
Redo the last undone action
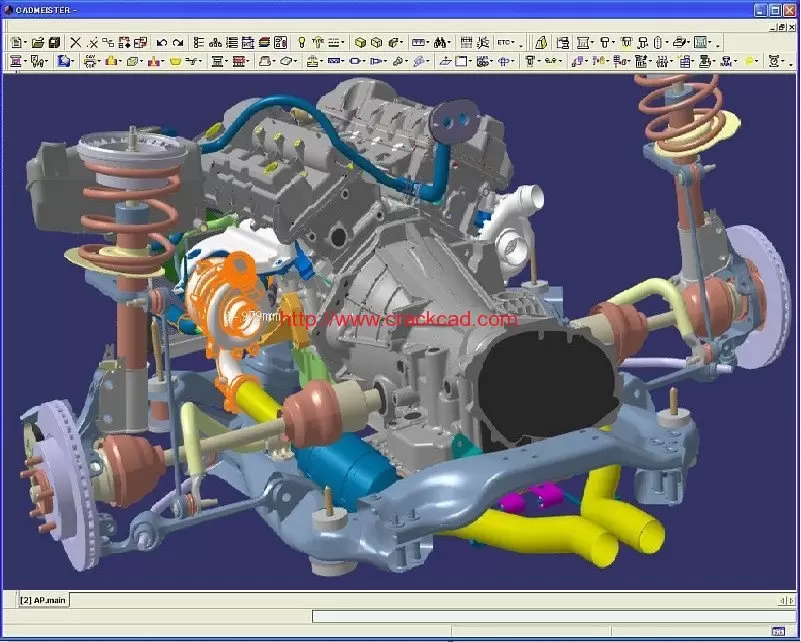178,43
